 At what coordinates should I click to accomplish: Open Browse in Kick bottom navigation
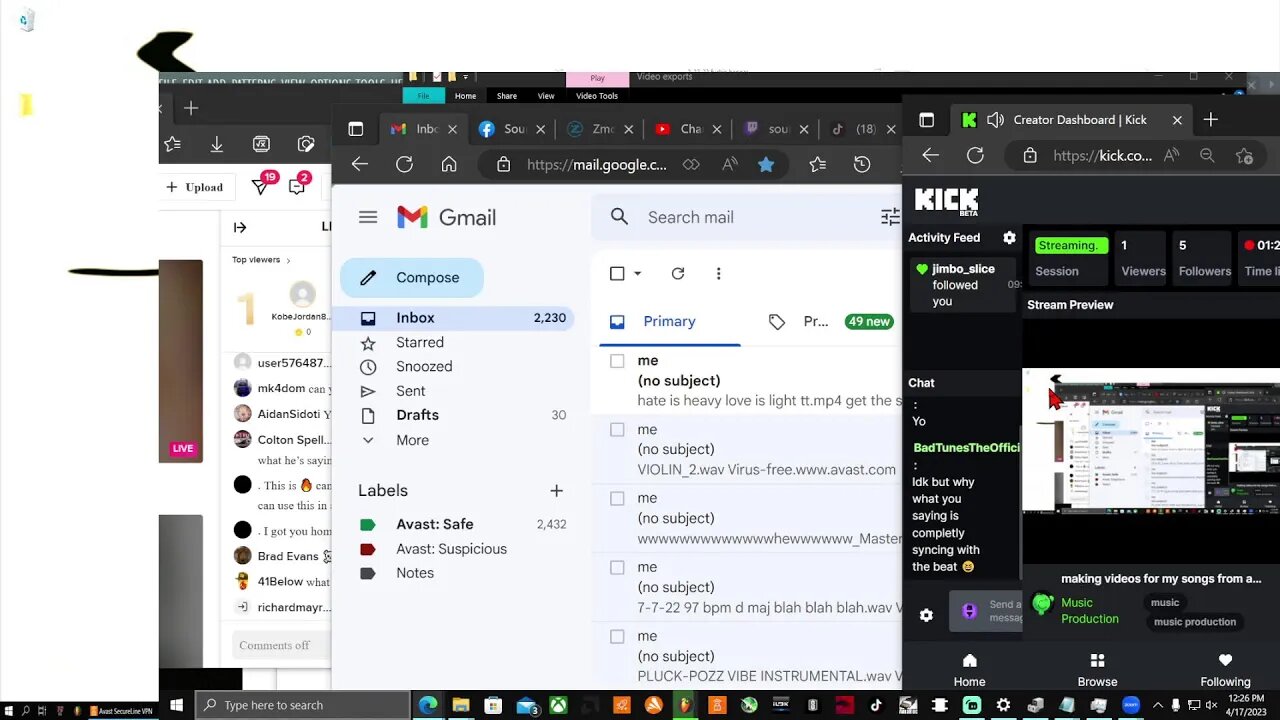point(1097,670)
